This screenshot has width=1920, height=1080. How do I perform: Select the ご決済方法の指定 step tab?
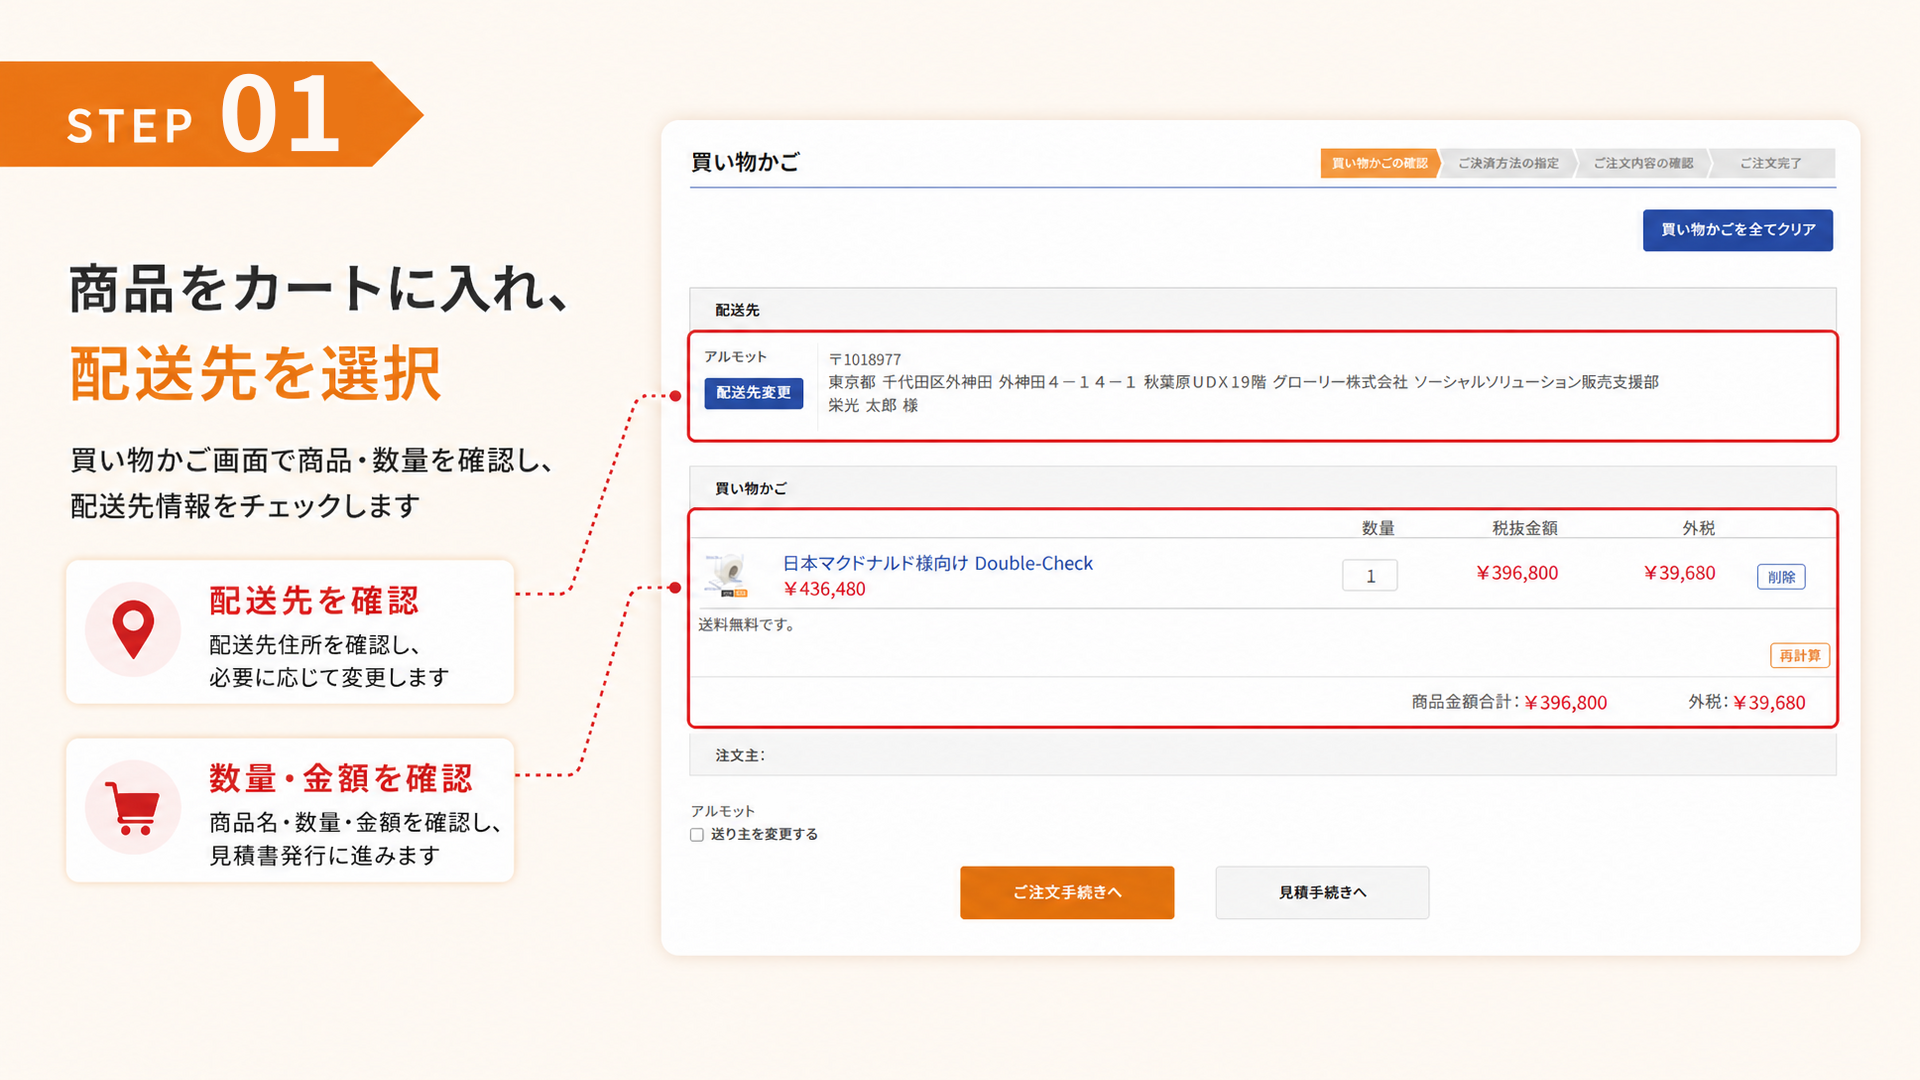pos(1508,163)
